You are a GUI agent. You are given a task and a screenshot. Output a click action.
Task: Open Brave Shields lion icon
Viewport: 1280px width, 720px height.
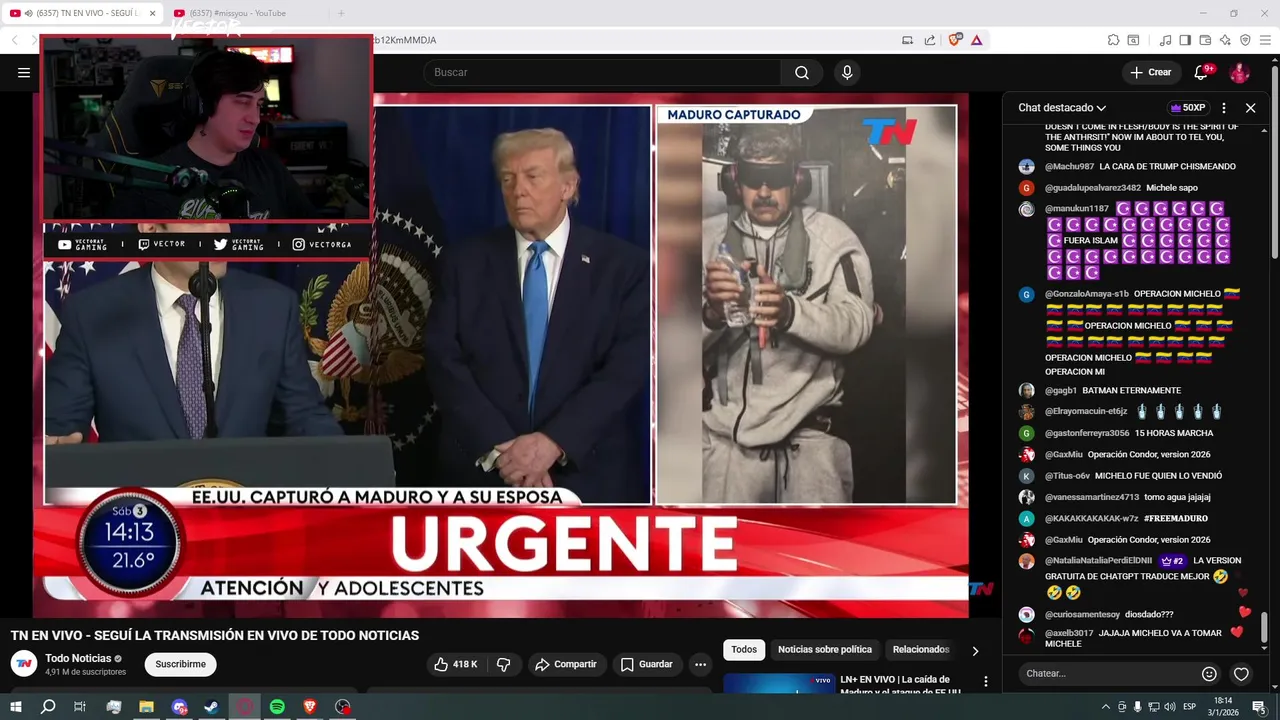coord(955,39)
